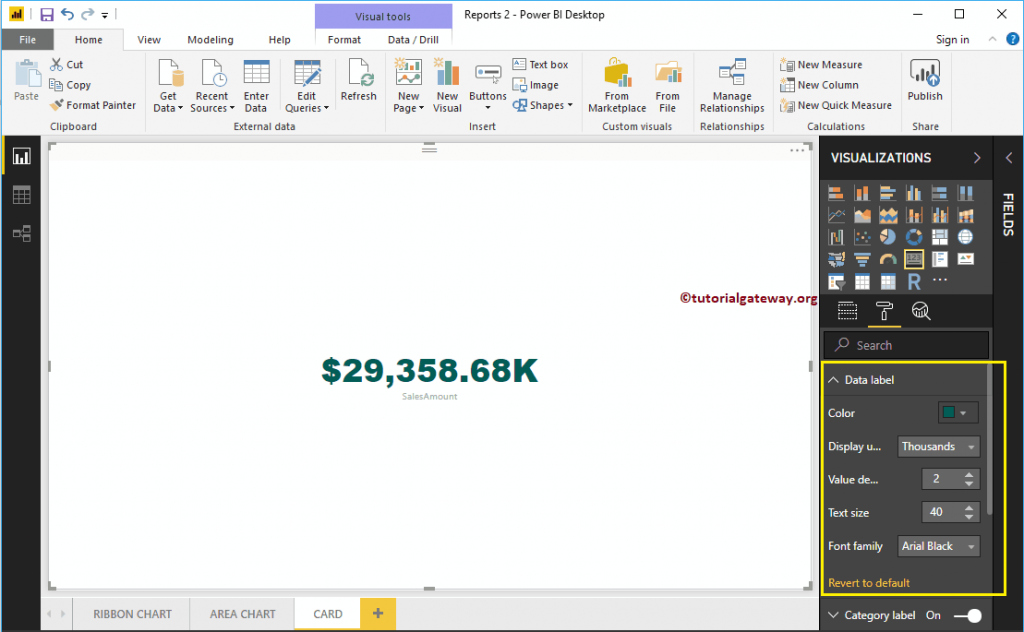Choose the Gauge visualization icon
Screen dimensions: 1024x632
point(888,259)
